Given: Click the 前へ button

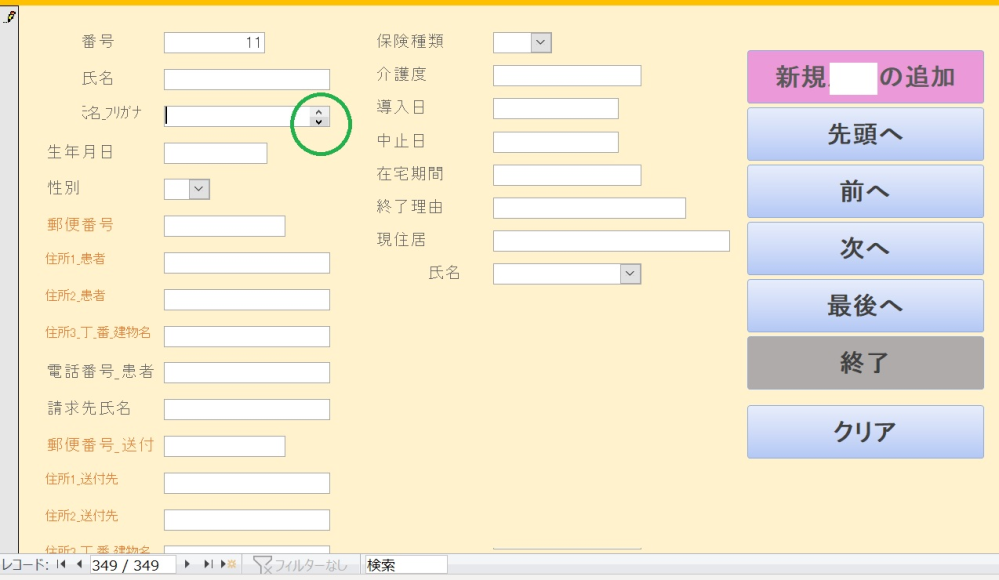Looking at the screenshot, I should click(x=865, y=191).
